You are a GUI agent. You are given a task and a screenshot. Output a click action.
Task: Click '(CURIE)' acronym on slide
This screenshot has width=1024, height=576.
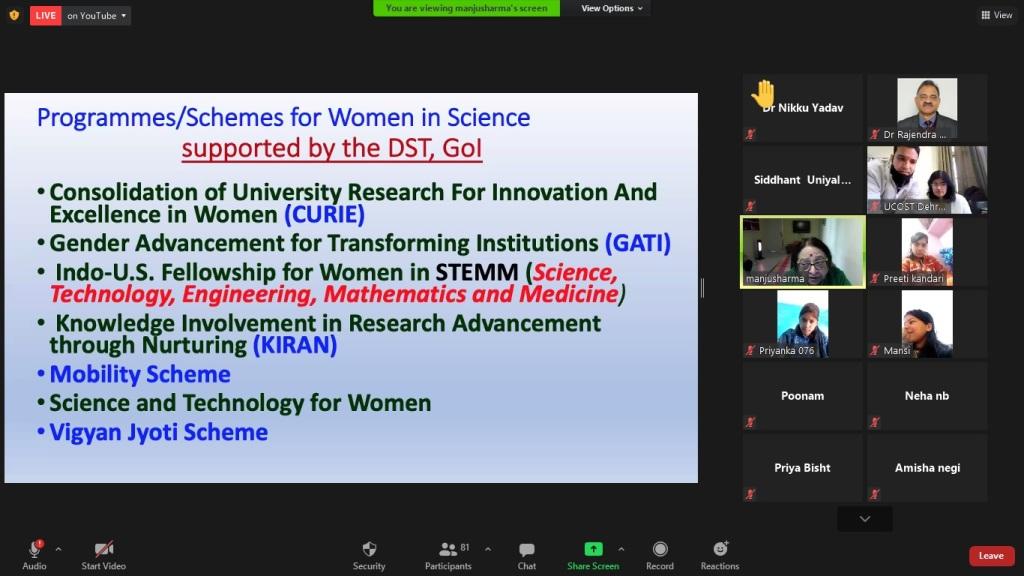click(324, 214)
